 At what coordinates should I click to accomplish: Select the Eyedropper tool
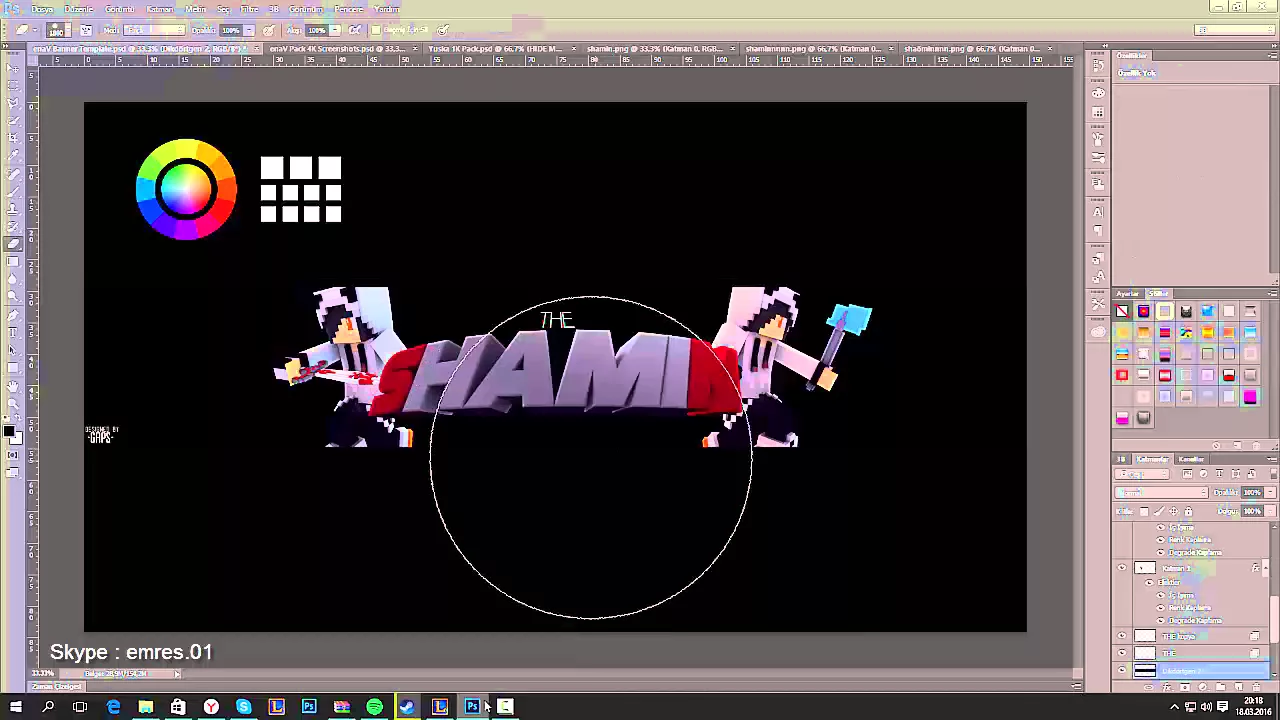tap(13, 157)
